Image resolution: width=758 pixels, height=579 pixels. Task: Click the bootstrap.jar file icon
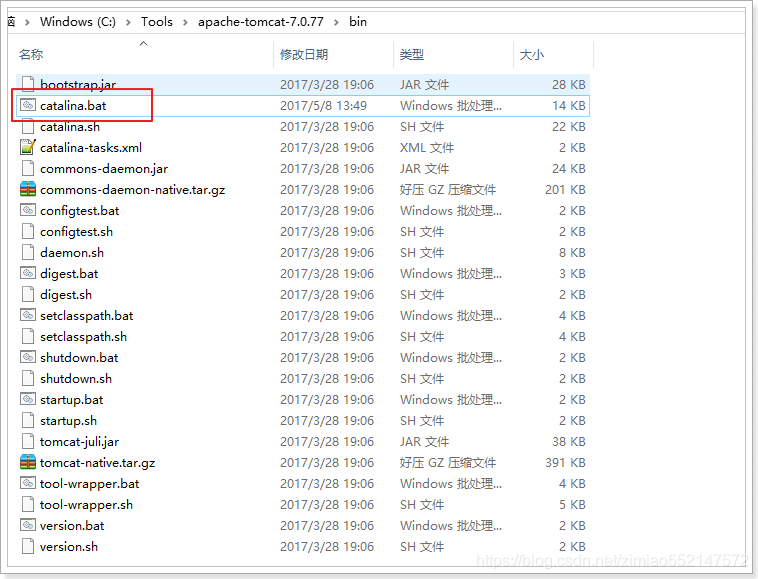pyautogui.click(x=28, y=84)
